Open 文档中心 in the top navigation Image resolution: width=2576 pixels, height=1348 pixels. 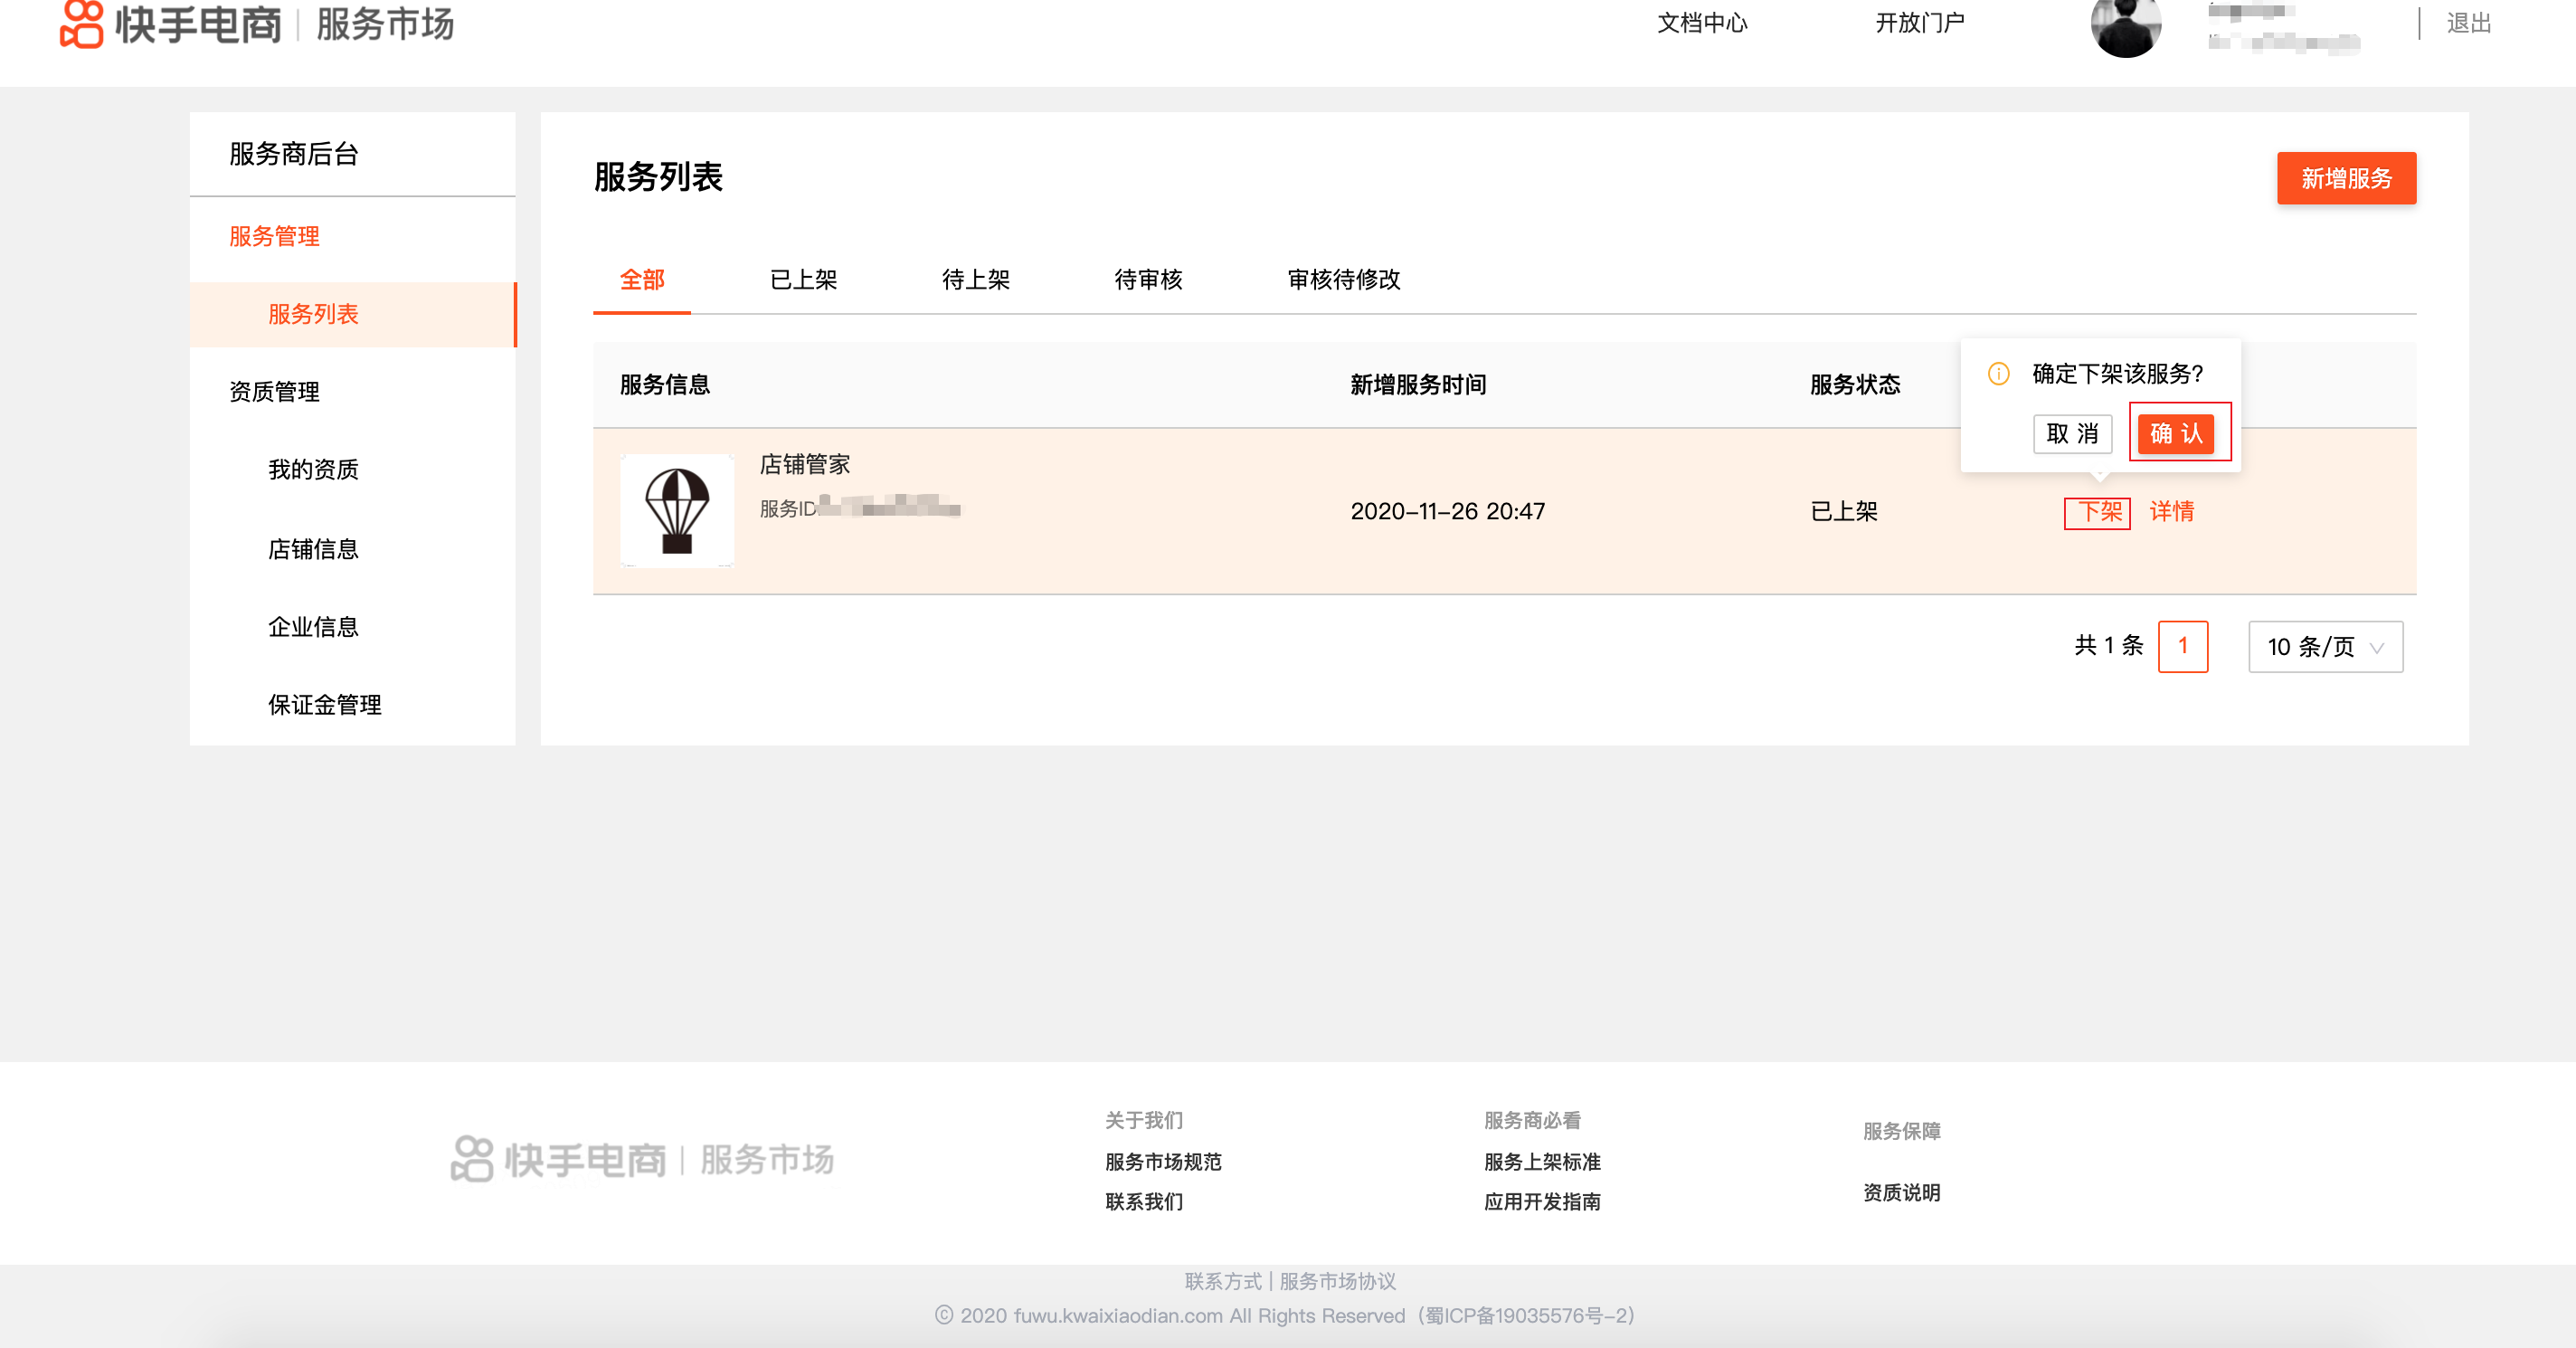pyautogui.click(x=1702, y=23)
